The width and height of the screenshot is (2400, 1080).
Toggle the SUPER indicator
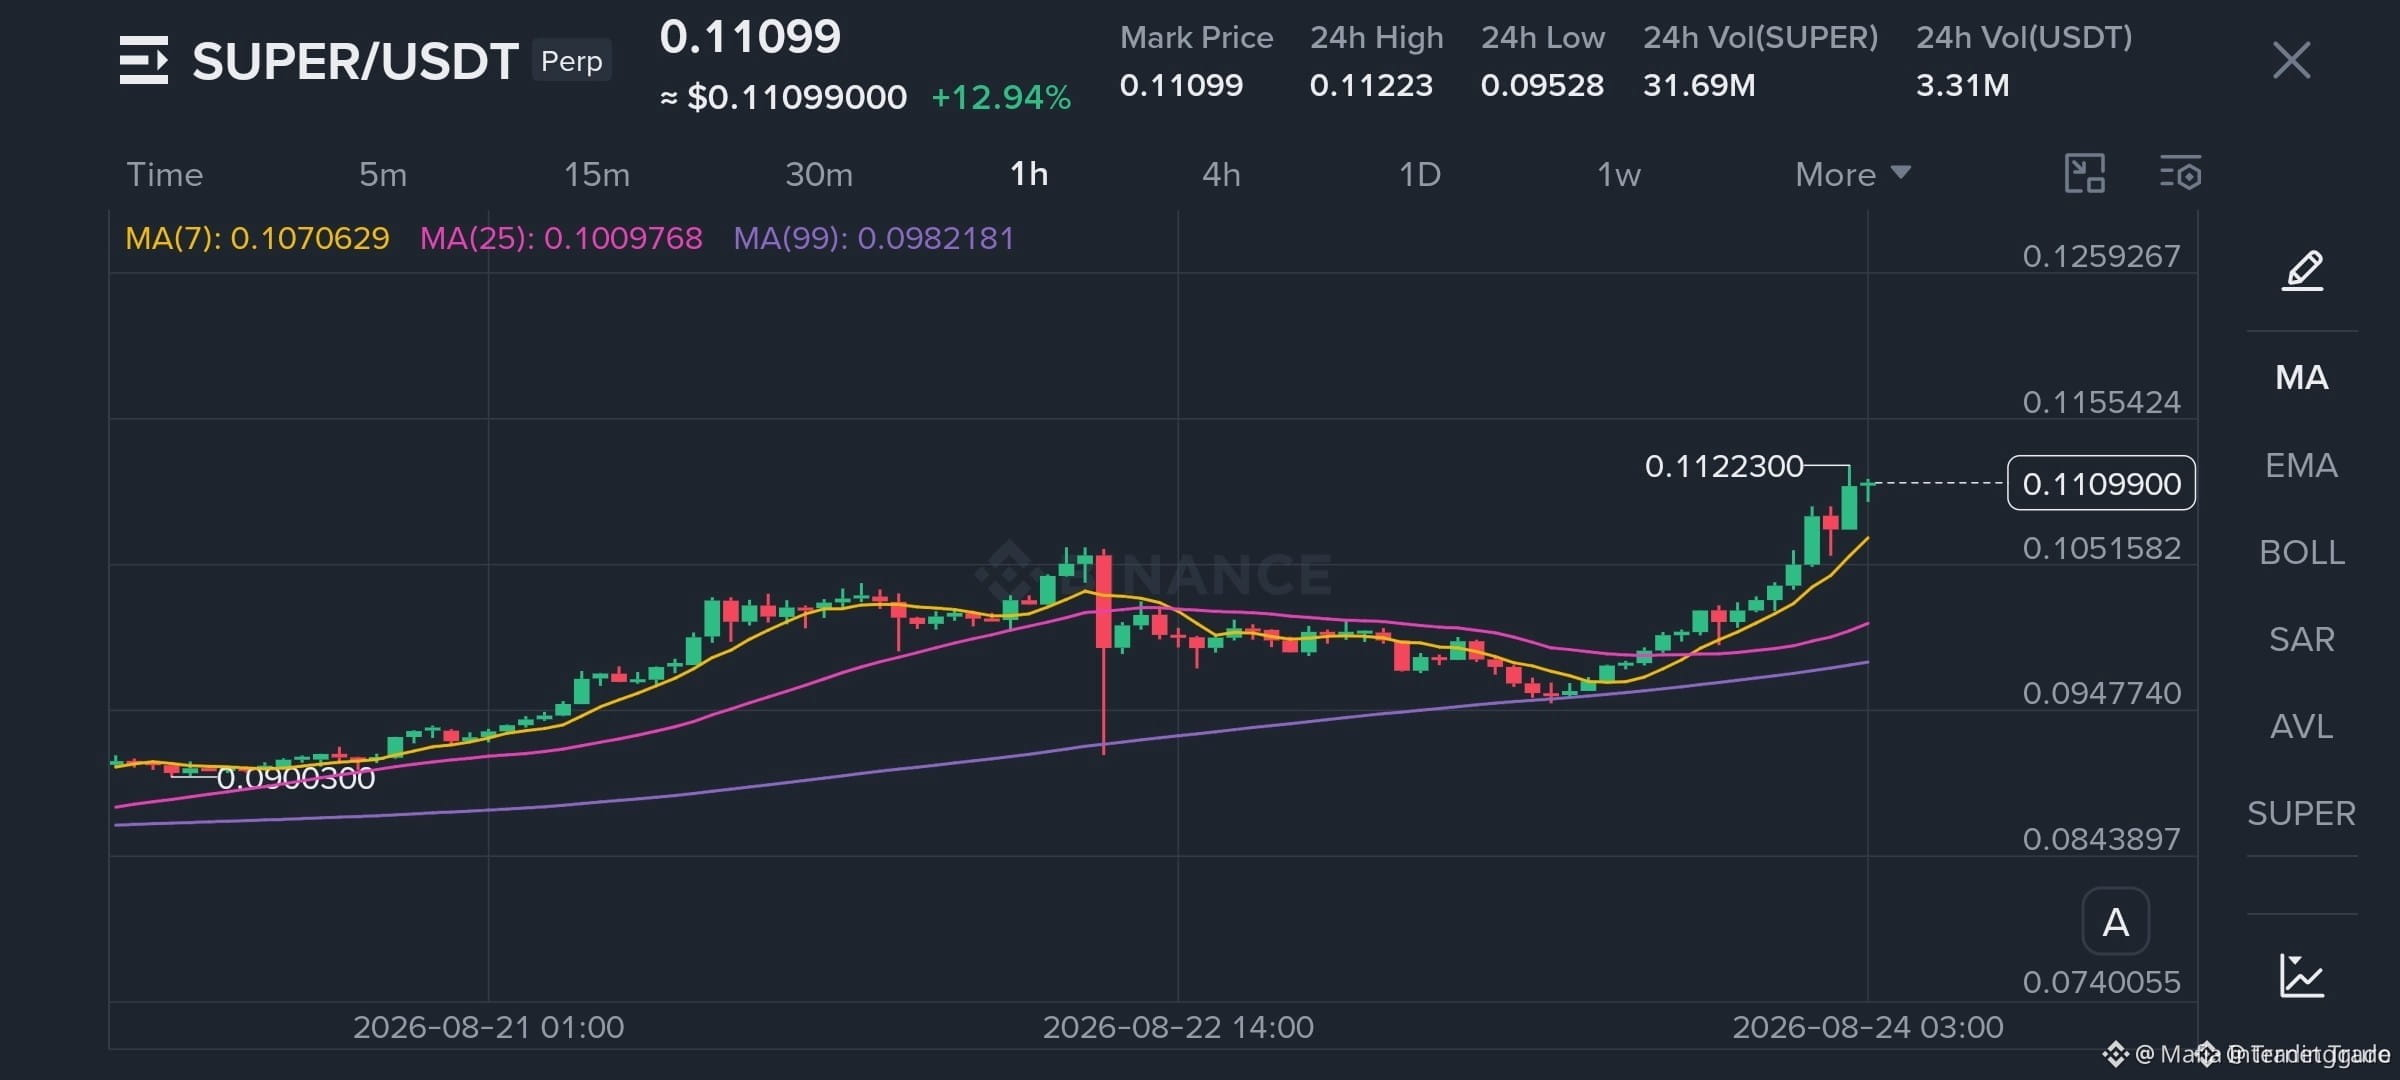coord(2302,814)
